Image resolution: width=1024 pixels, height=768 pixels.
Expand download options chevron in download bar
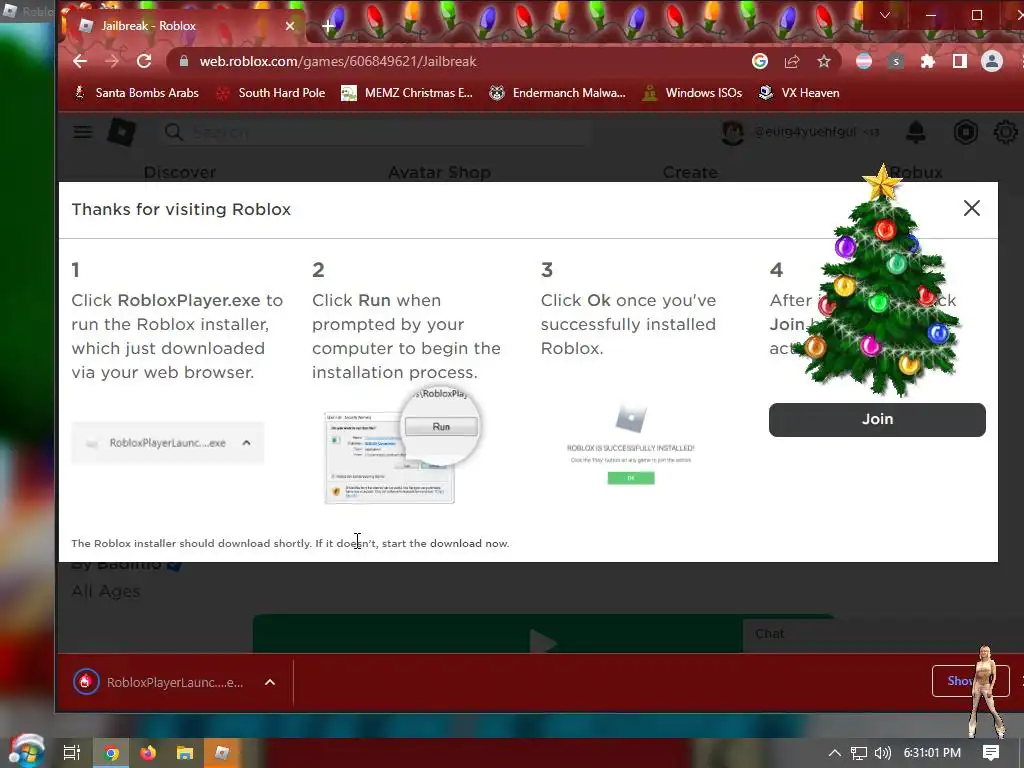point(270,682)
